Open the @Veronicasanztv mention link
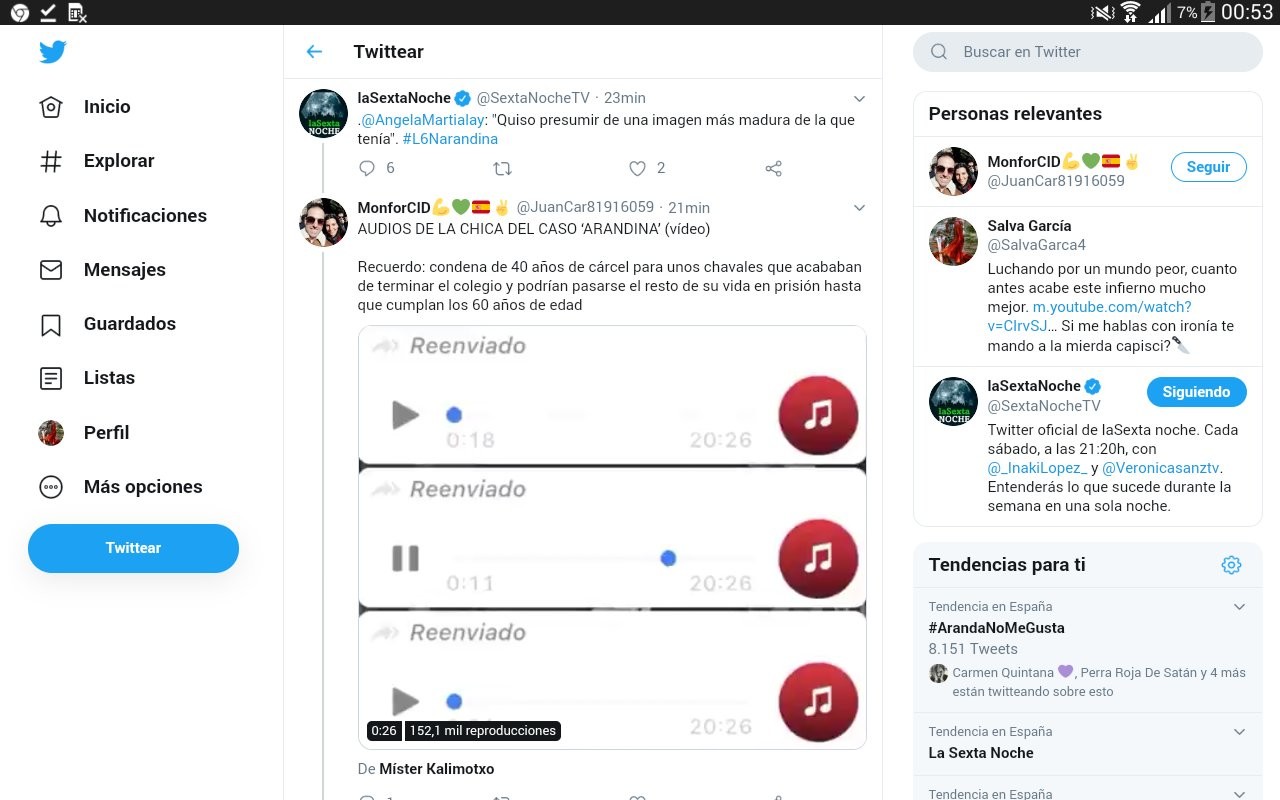The image size is (1280, 800). (1162, 468)
